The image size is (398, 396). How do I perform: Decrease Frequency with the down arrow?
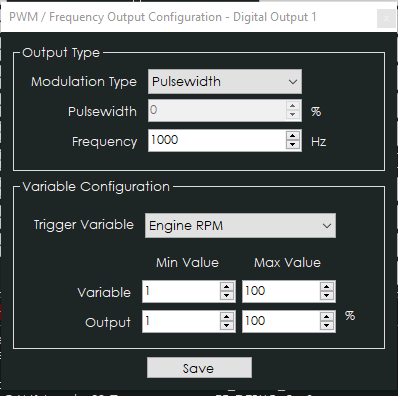293,145
